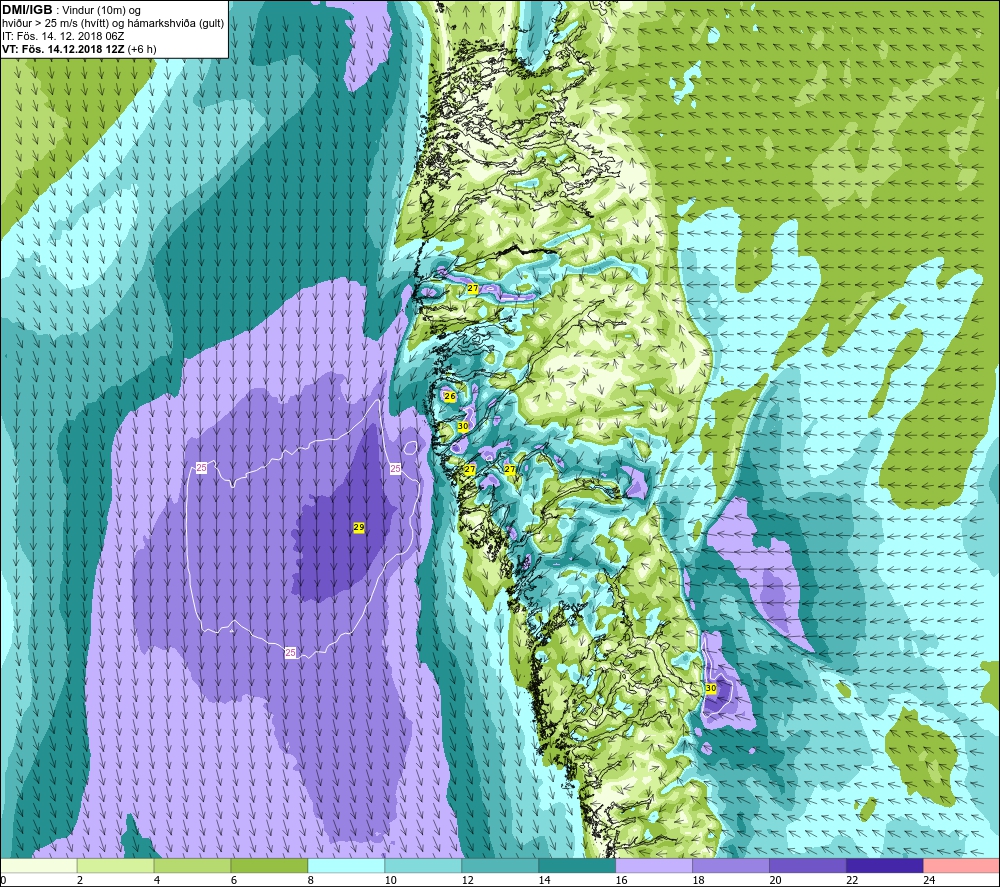Screen dimensions: 1000x887
Task: Click the white 25 contour label at the contour's bottom
Action: pos(290,652)
